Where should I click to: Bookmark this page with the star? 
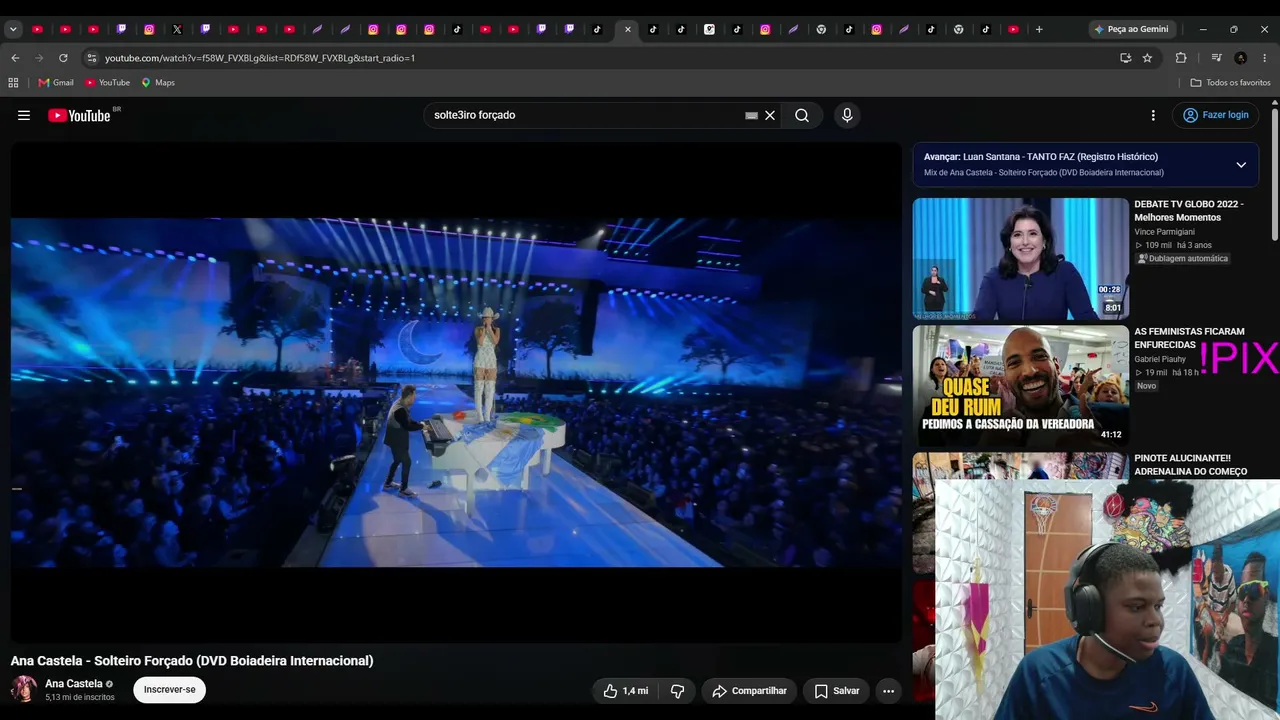[1147, 58]
